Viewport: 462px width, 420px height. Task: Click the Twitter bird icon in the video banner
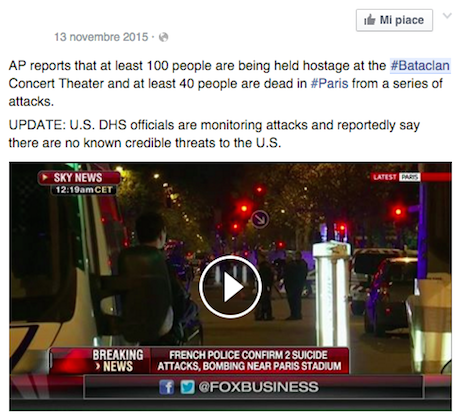(187, 387)
